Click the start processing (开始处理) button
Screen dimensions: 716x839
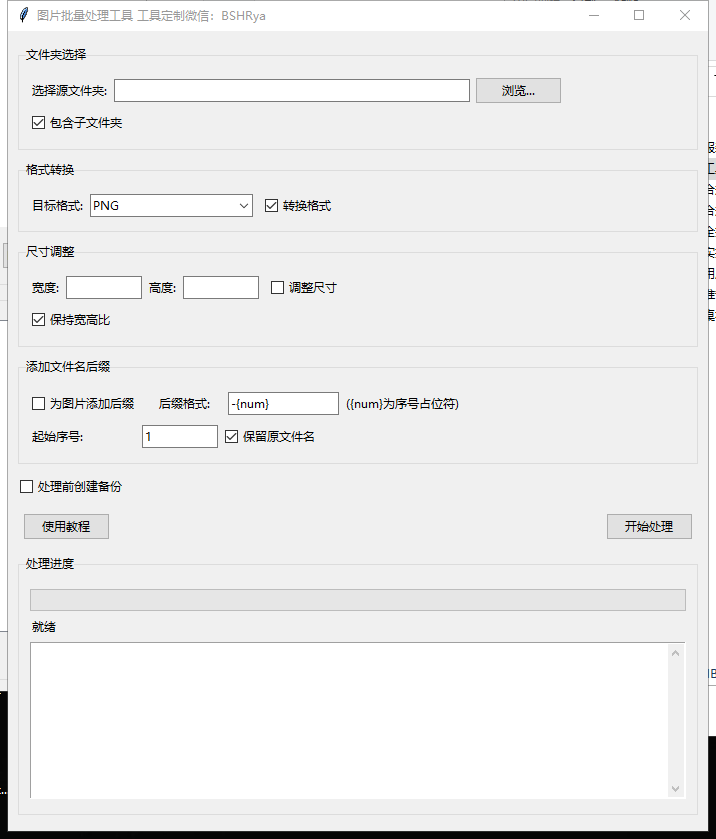click(649, 527)
